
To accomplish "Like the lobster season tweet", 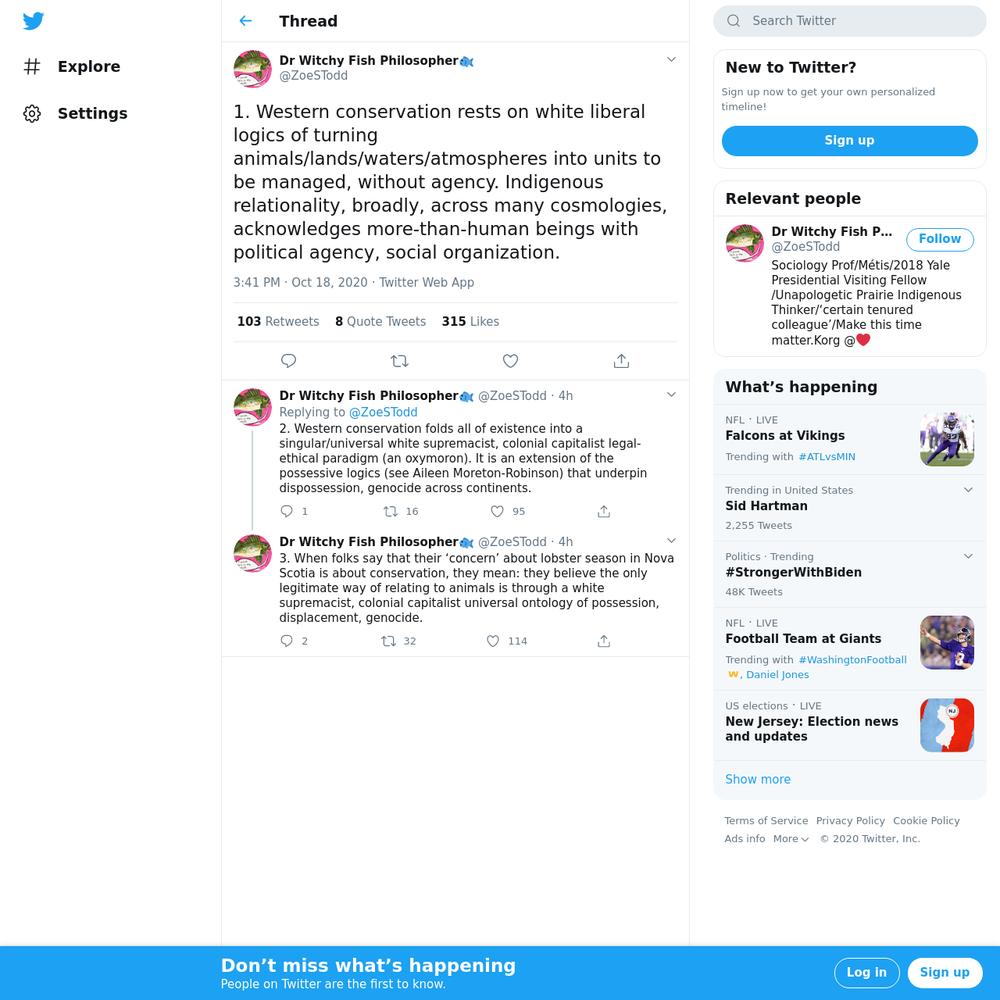I will click(493, 641).
